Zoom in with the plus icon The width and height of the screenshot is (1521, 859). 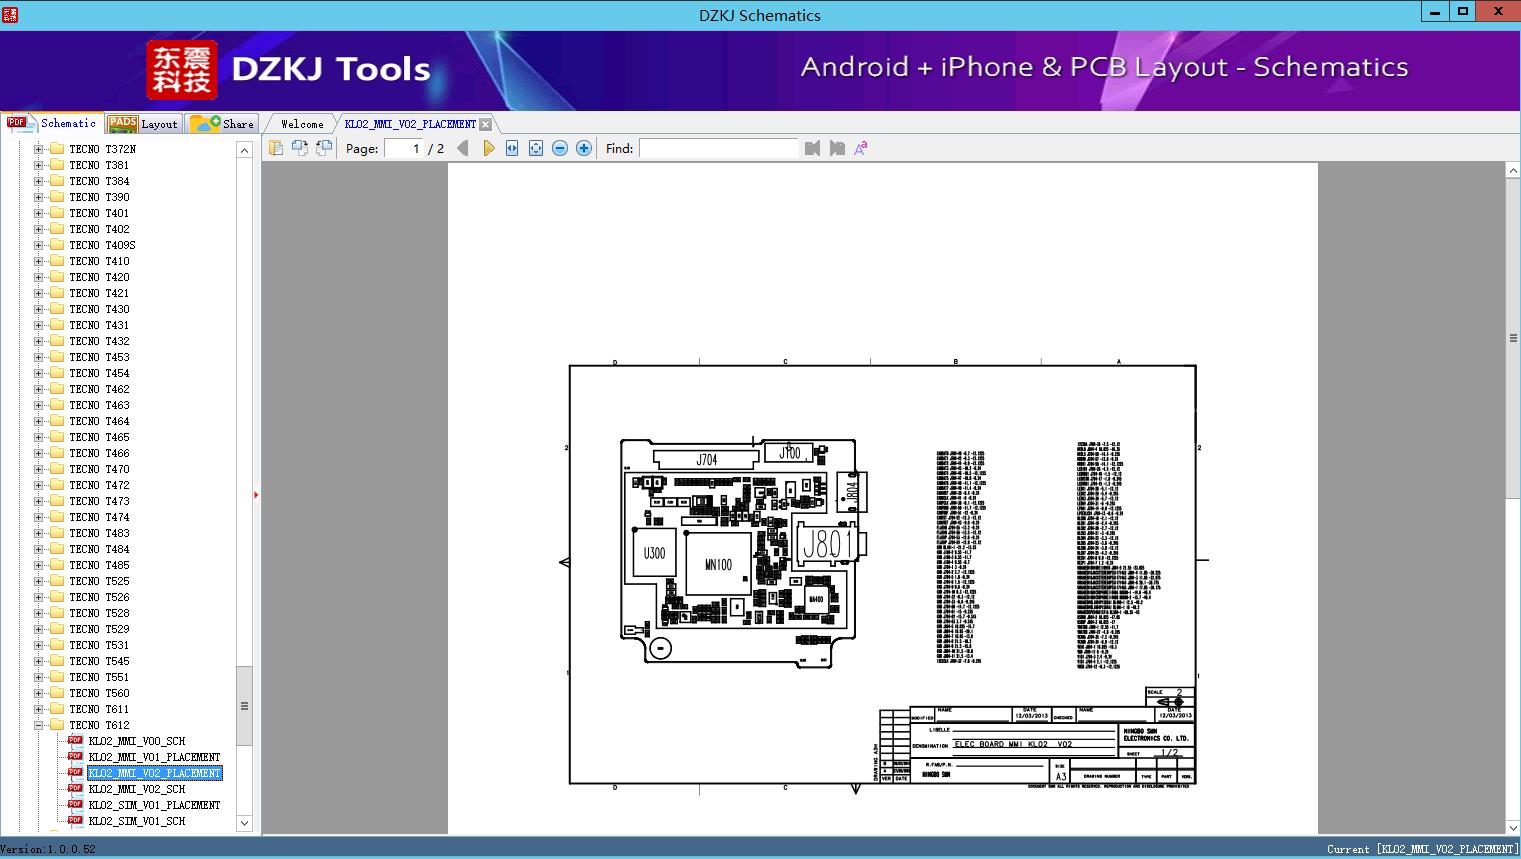pos(584,148)
